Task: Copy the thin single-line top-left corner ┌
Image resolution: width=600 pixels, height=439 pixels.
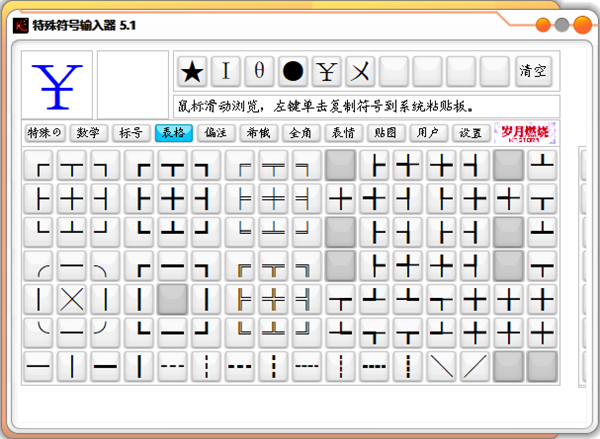Action: pos(38,165)
